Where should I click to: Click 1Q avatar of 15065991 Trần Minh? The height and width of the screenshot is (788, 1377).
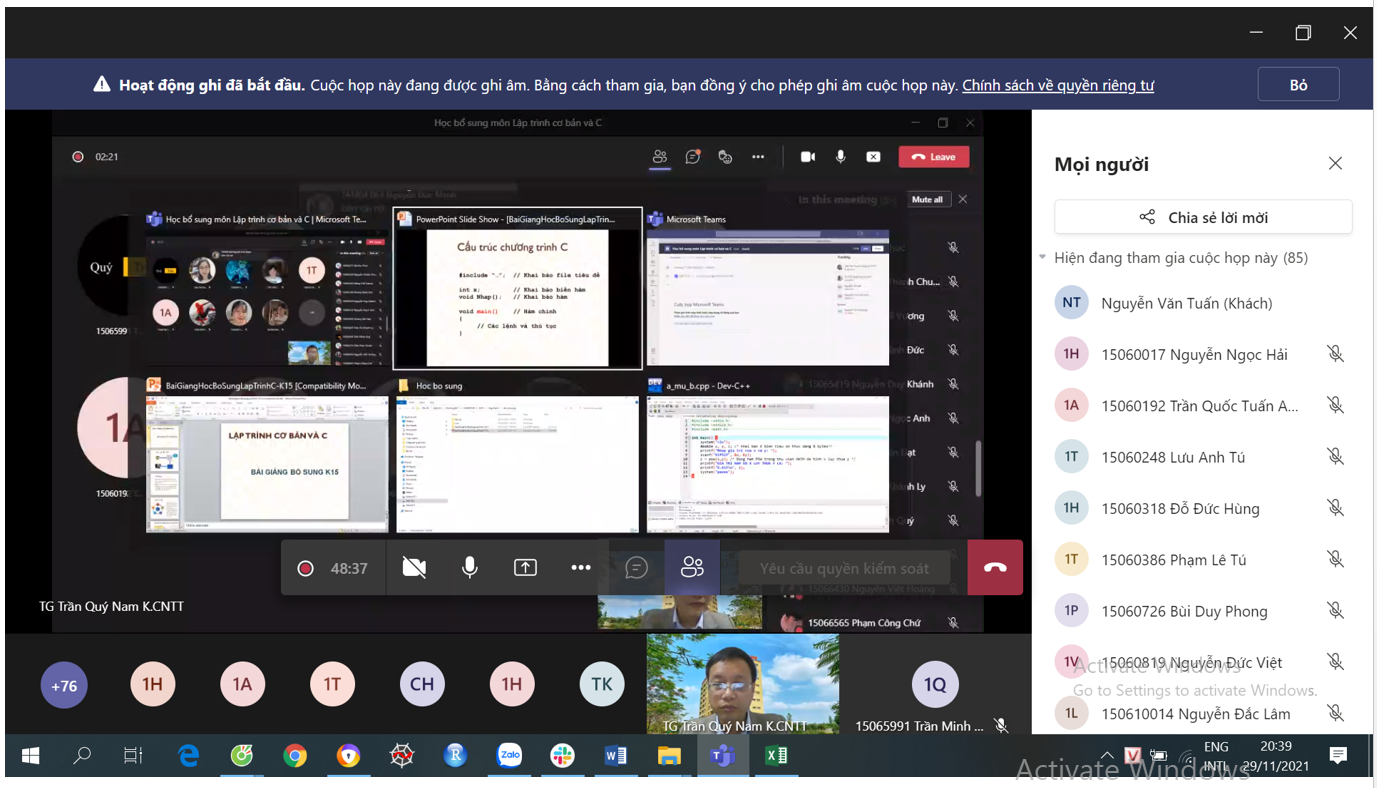click(x=935, y=684)
